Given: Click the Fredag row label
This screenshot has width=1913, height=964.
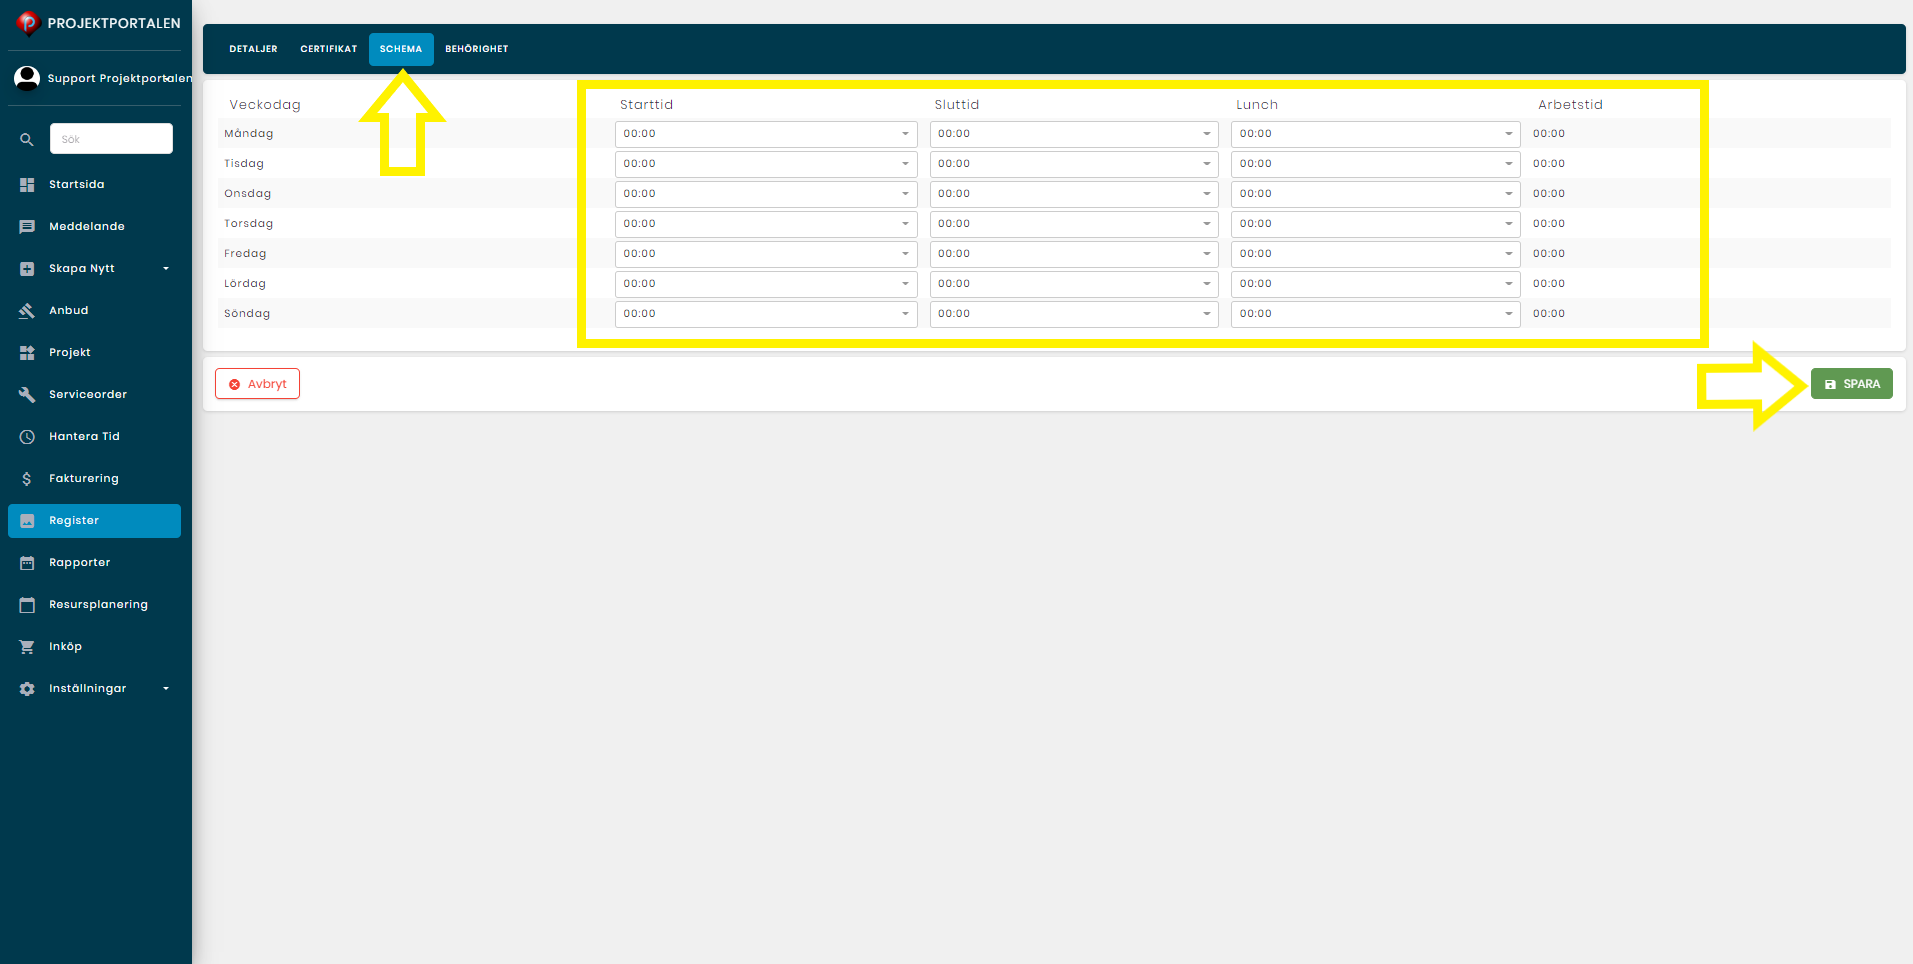Looking at the screenshot, I should click(245, 254).
